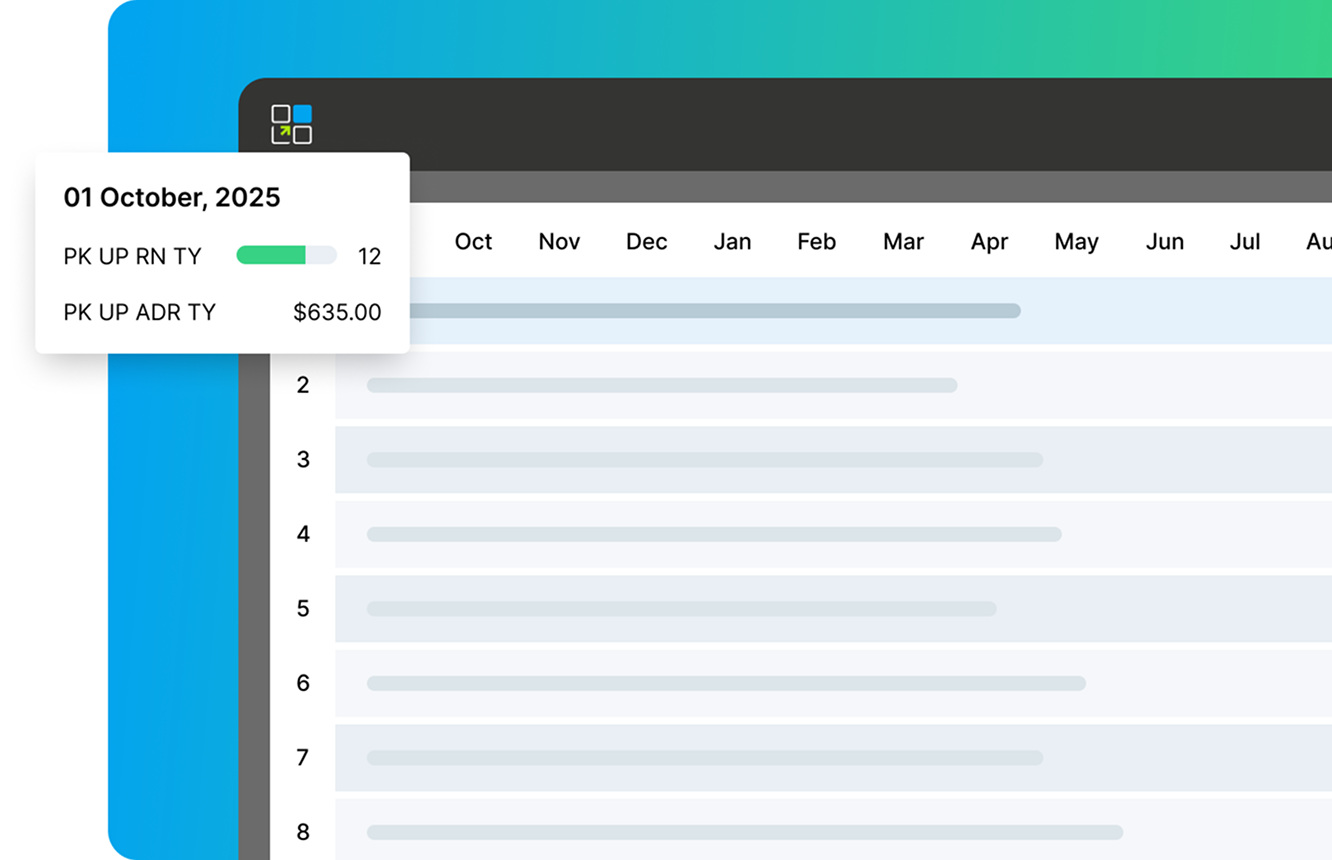Screen dimensions: 1332x860
Task: Select the Oct month column header
Action: pos(473,242)
